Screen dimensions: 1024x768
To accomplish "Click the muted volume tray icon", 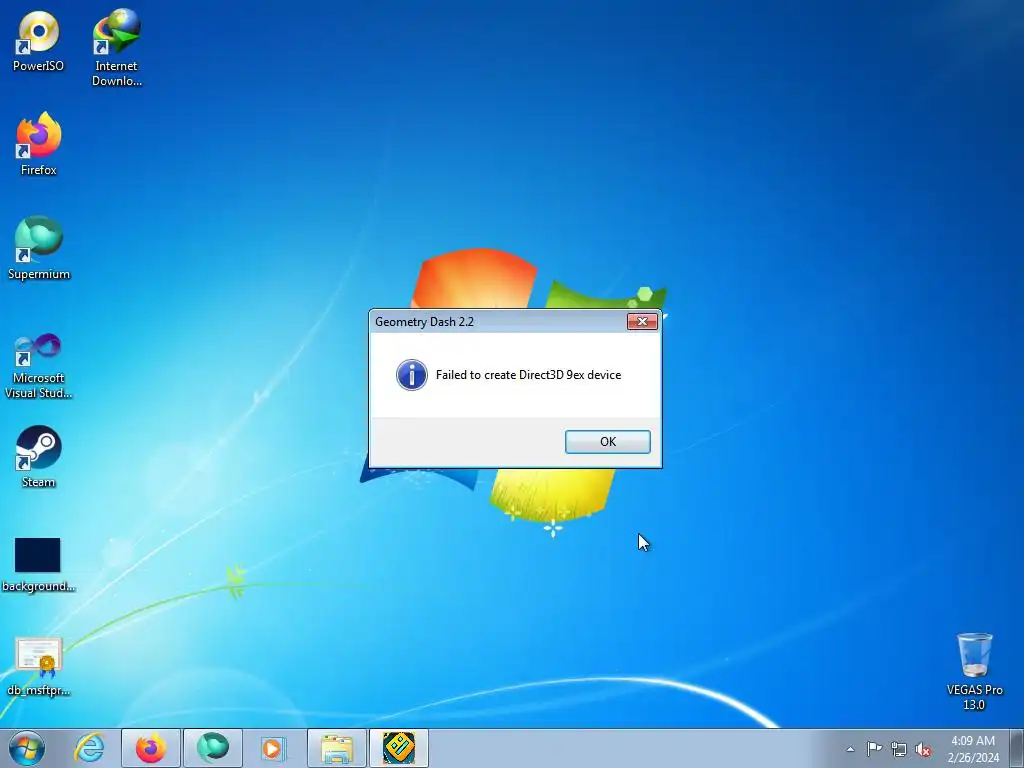I will tap(923, 750).
